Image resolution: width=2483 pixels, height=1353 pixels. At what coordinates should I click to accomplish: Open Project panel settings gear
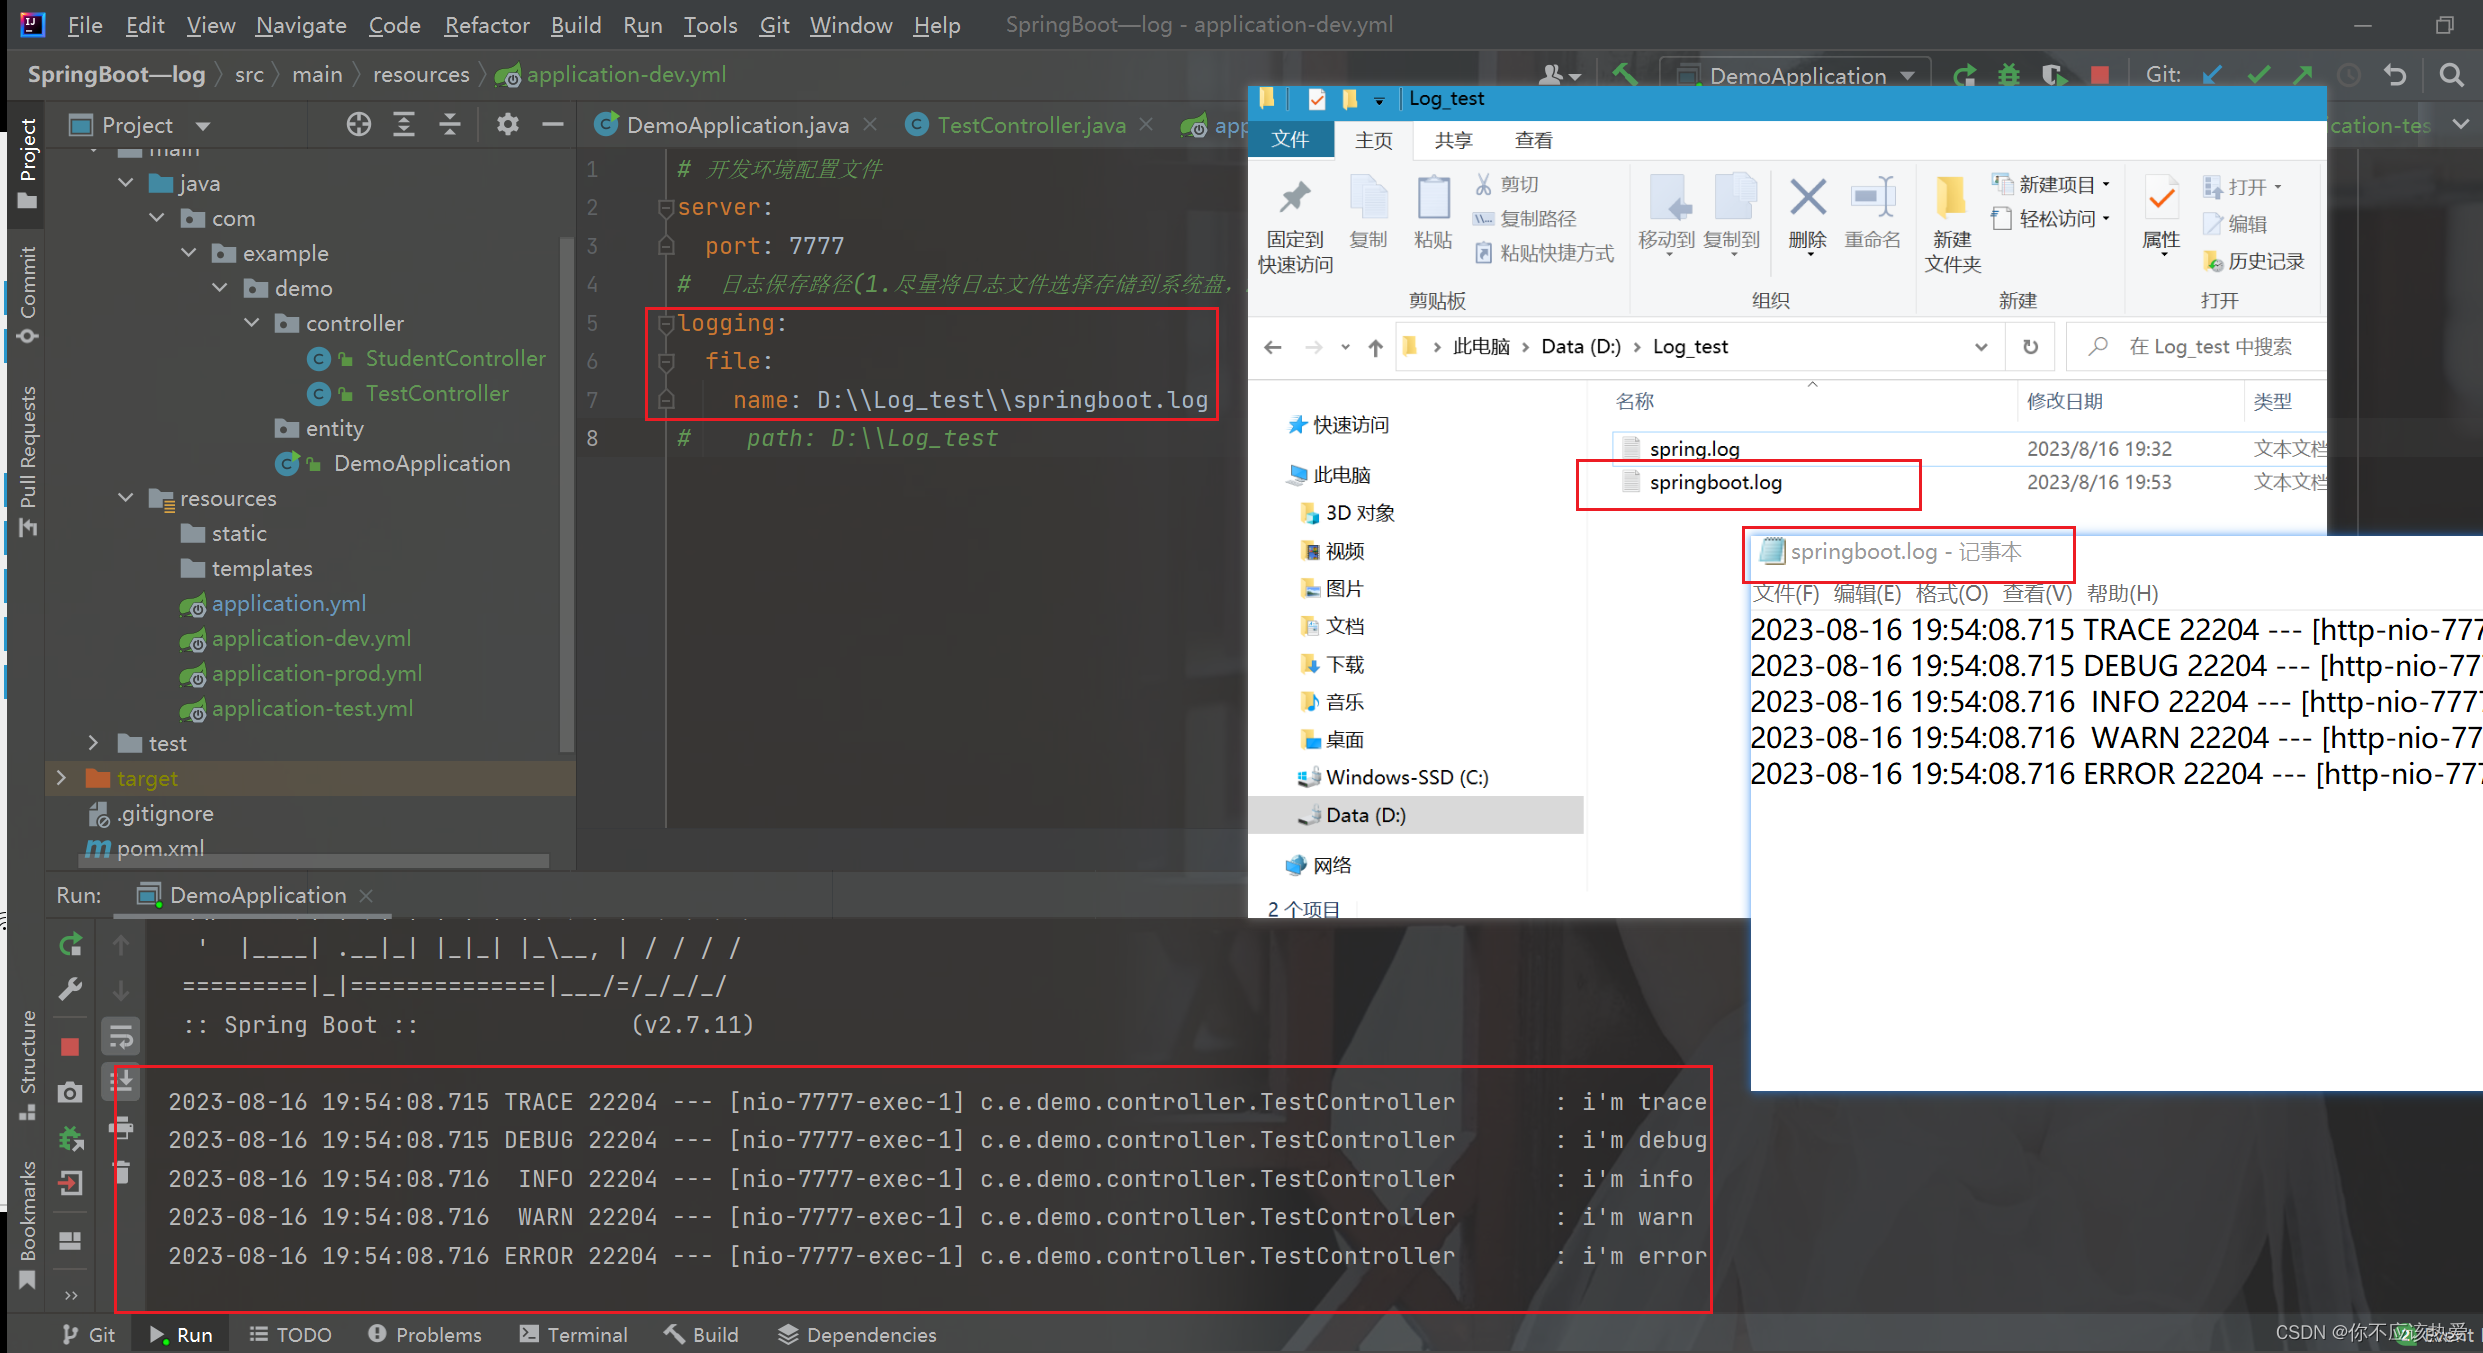click(x=507, y=124)
